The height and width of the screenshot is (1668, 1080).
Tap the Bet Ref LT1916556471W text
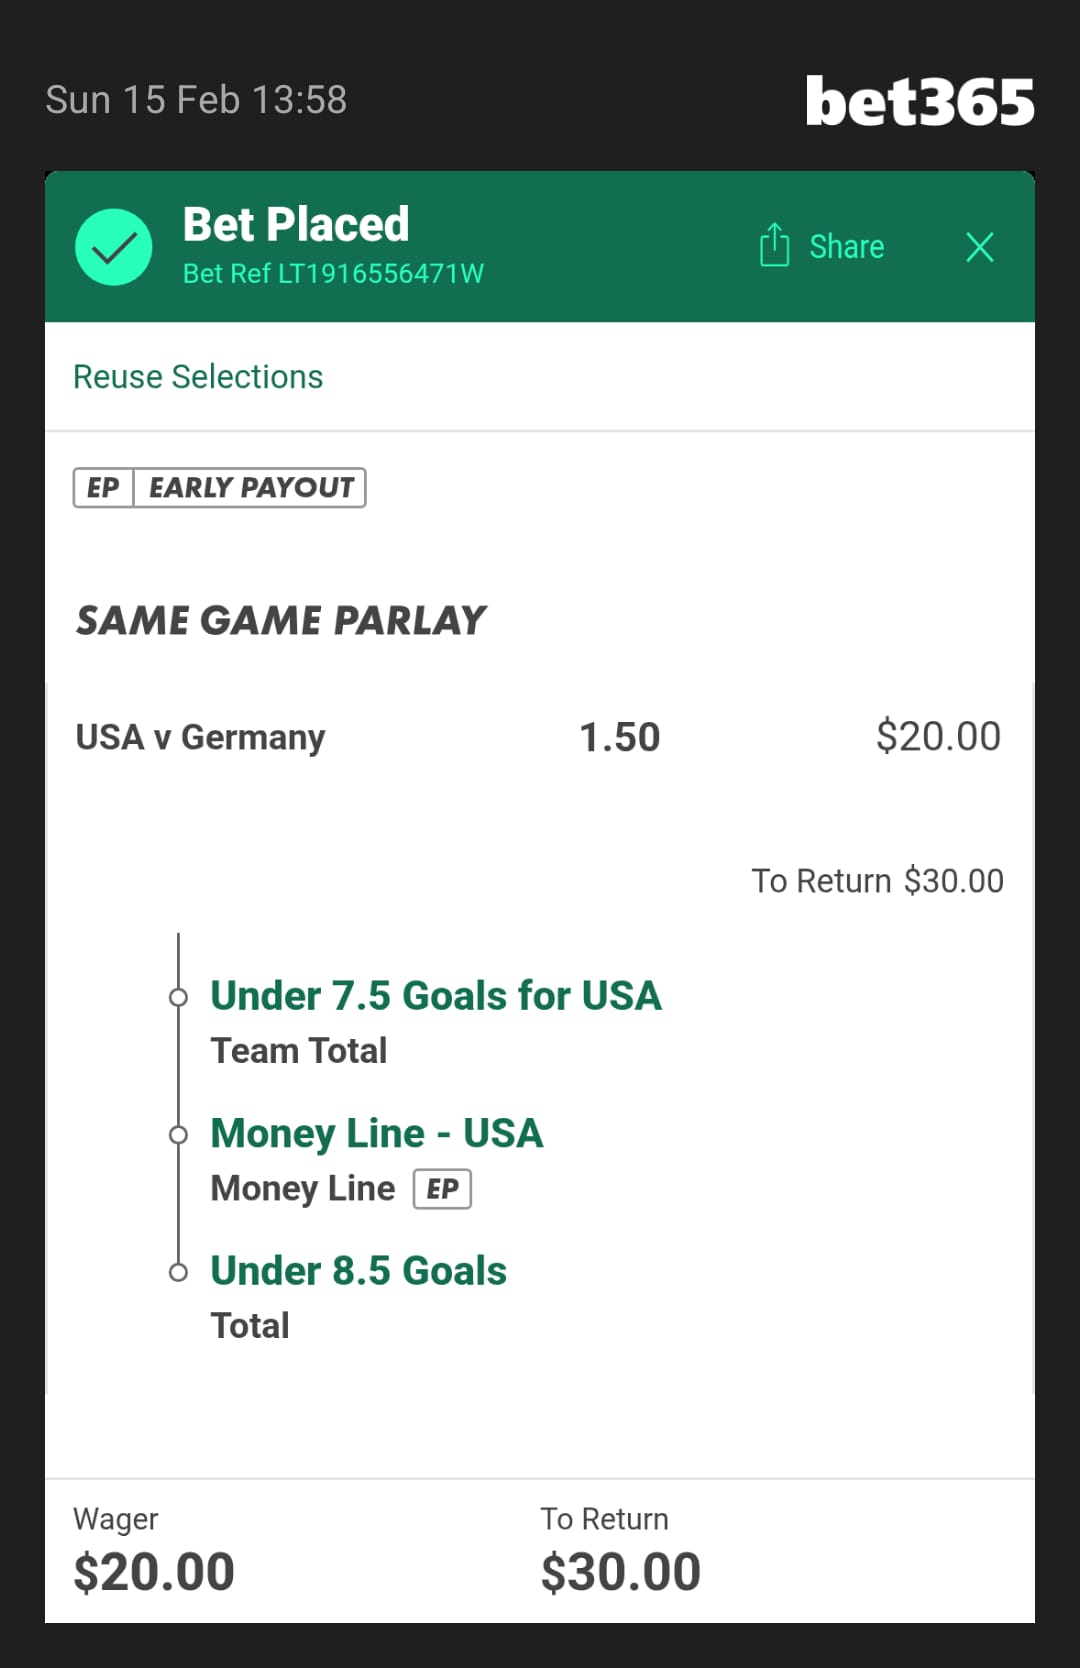(x=333, y=274)
